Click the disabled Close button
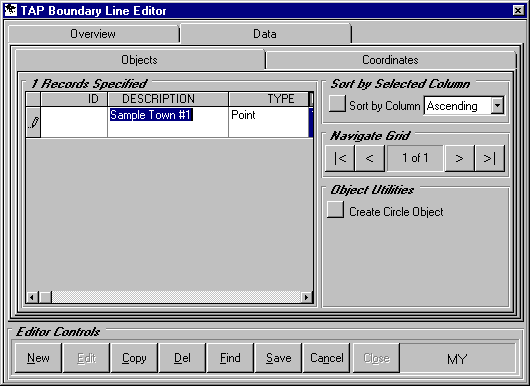 click(x=376, y=358)
